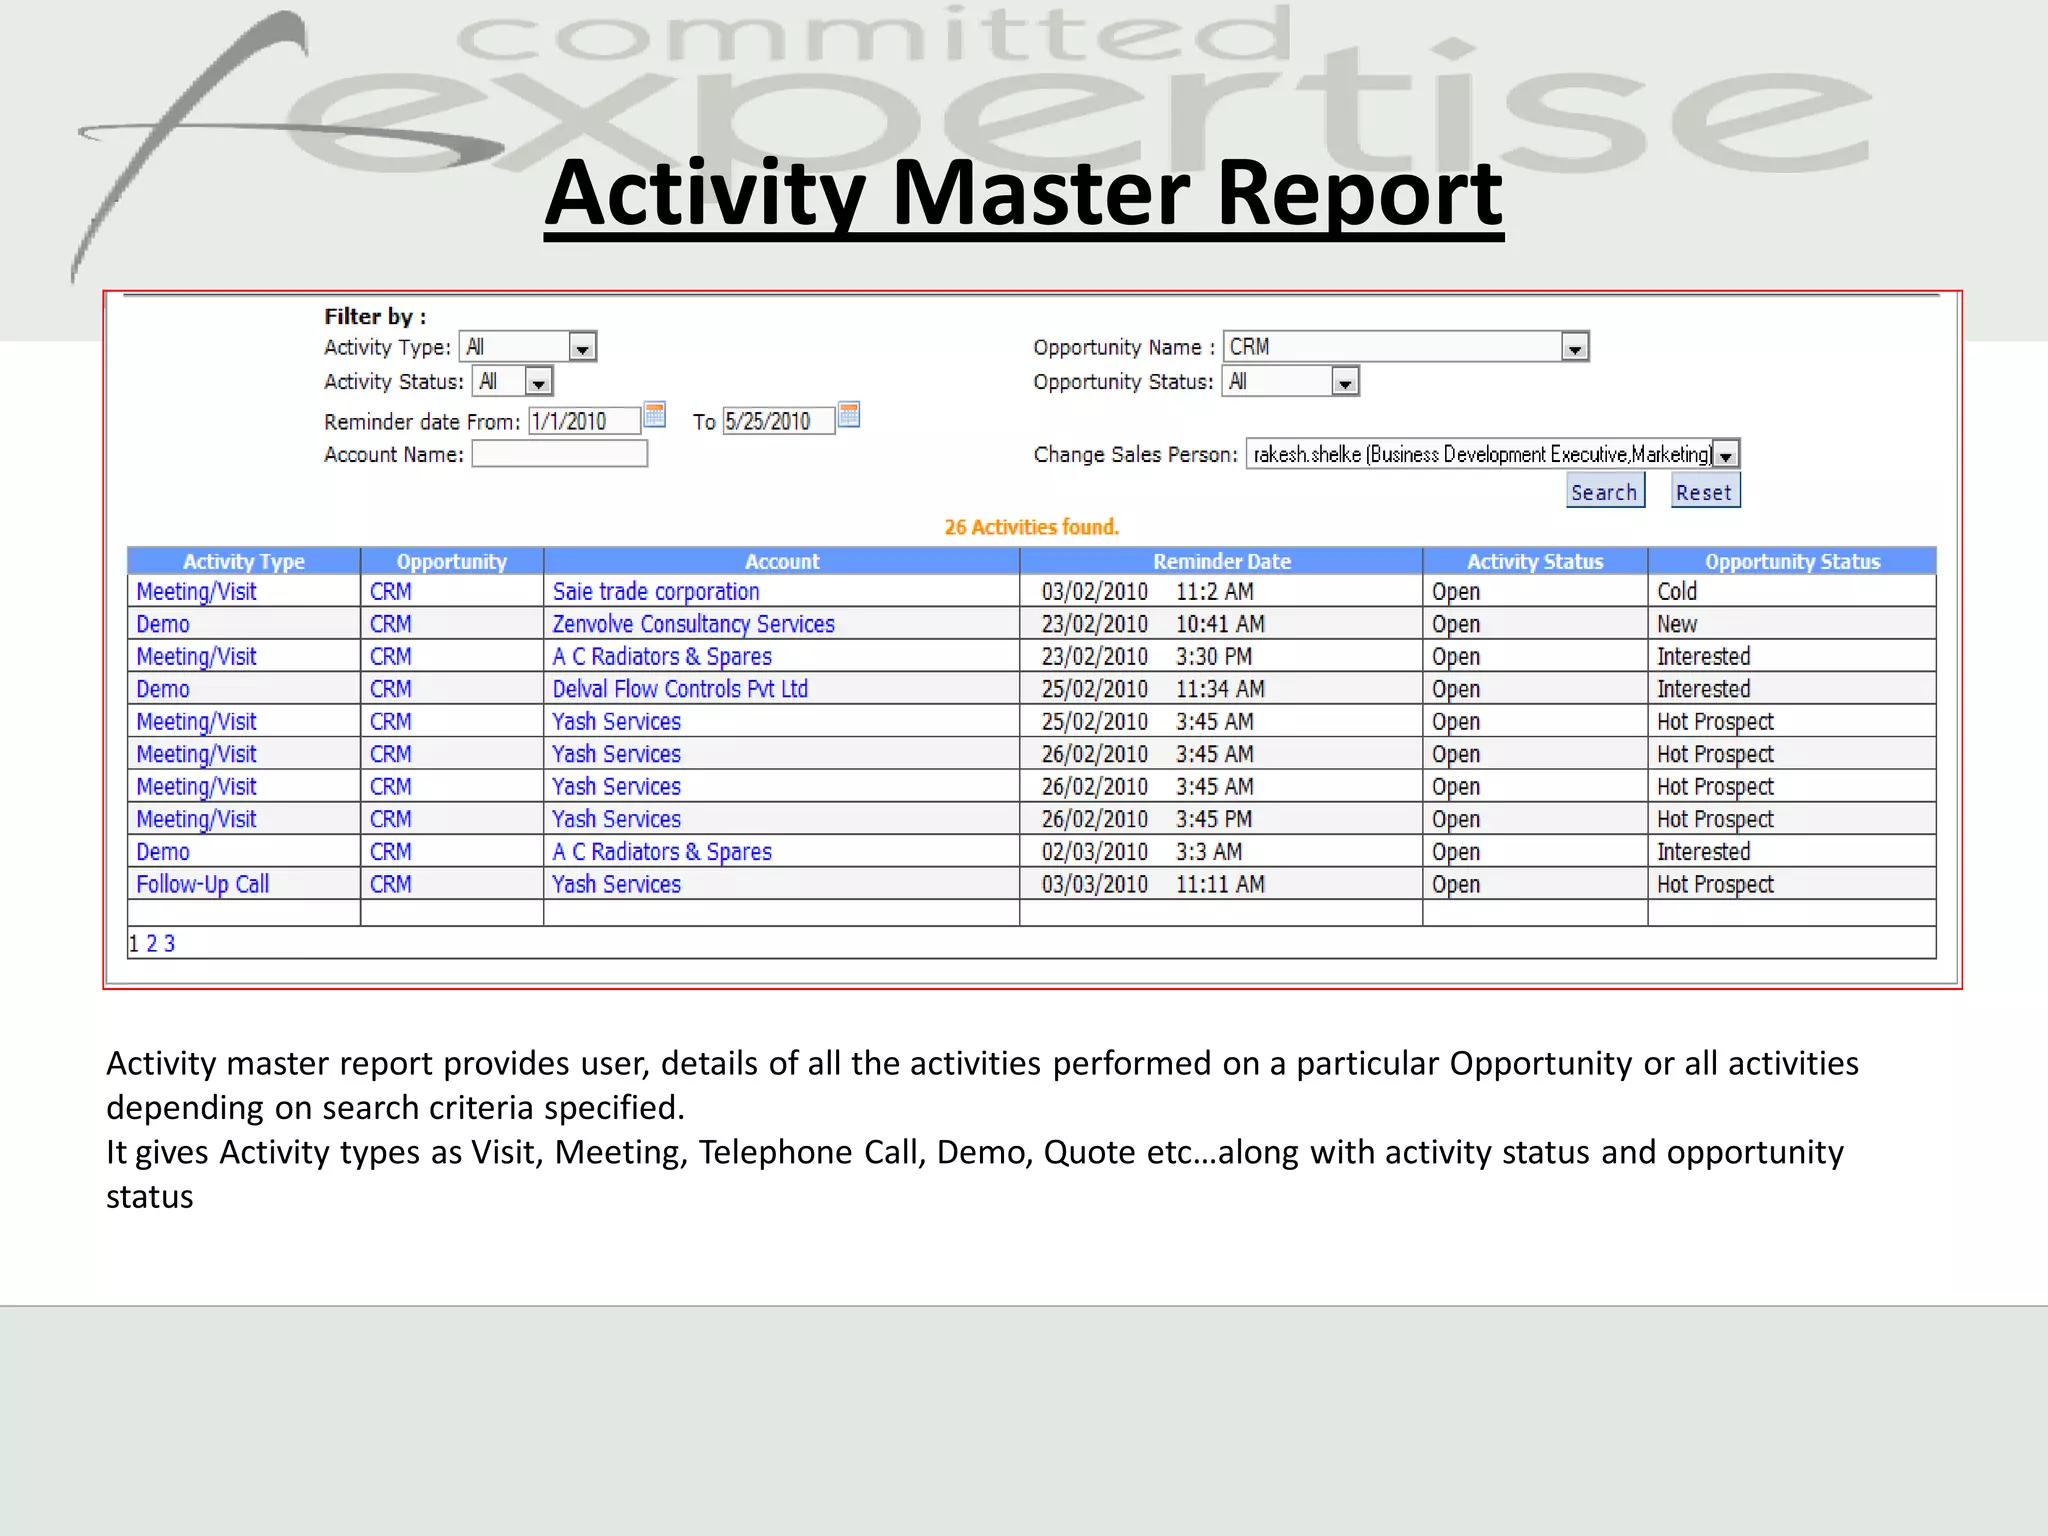
Task: Open Saie trade corporation account link
Action: coord(656,592)
